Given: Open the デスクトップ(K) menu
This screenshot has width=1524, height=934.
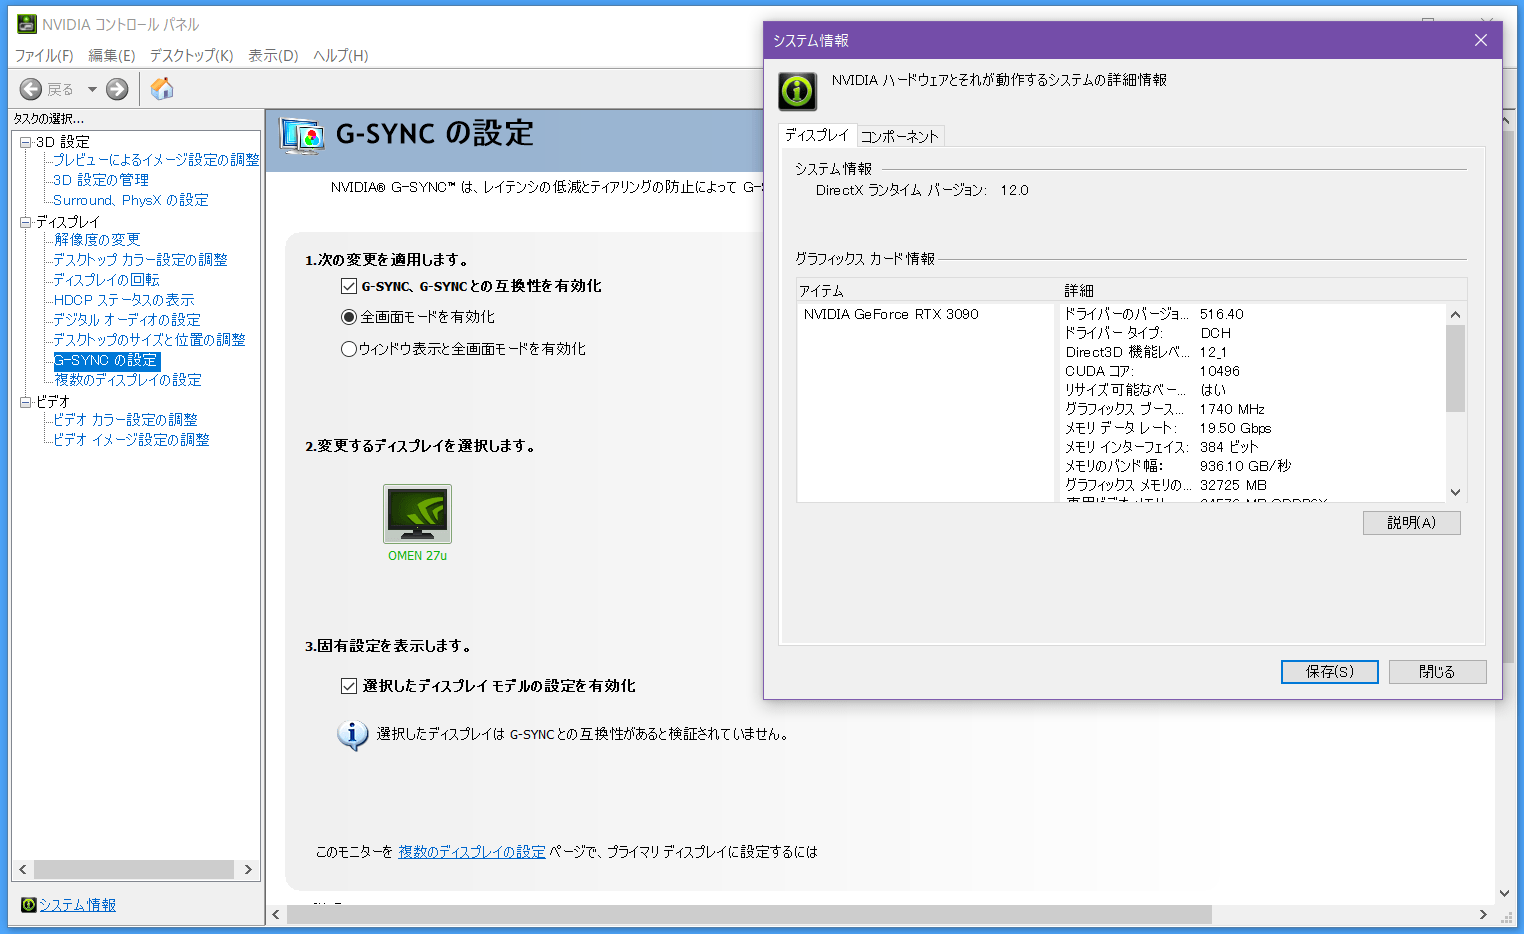Looking at the screenshot, I should coord(192,55).
